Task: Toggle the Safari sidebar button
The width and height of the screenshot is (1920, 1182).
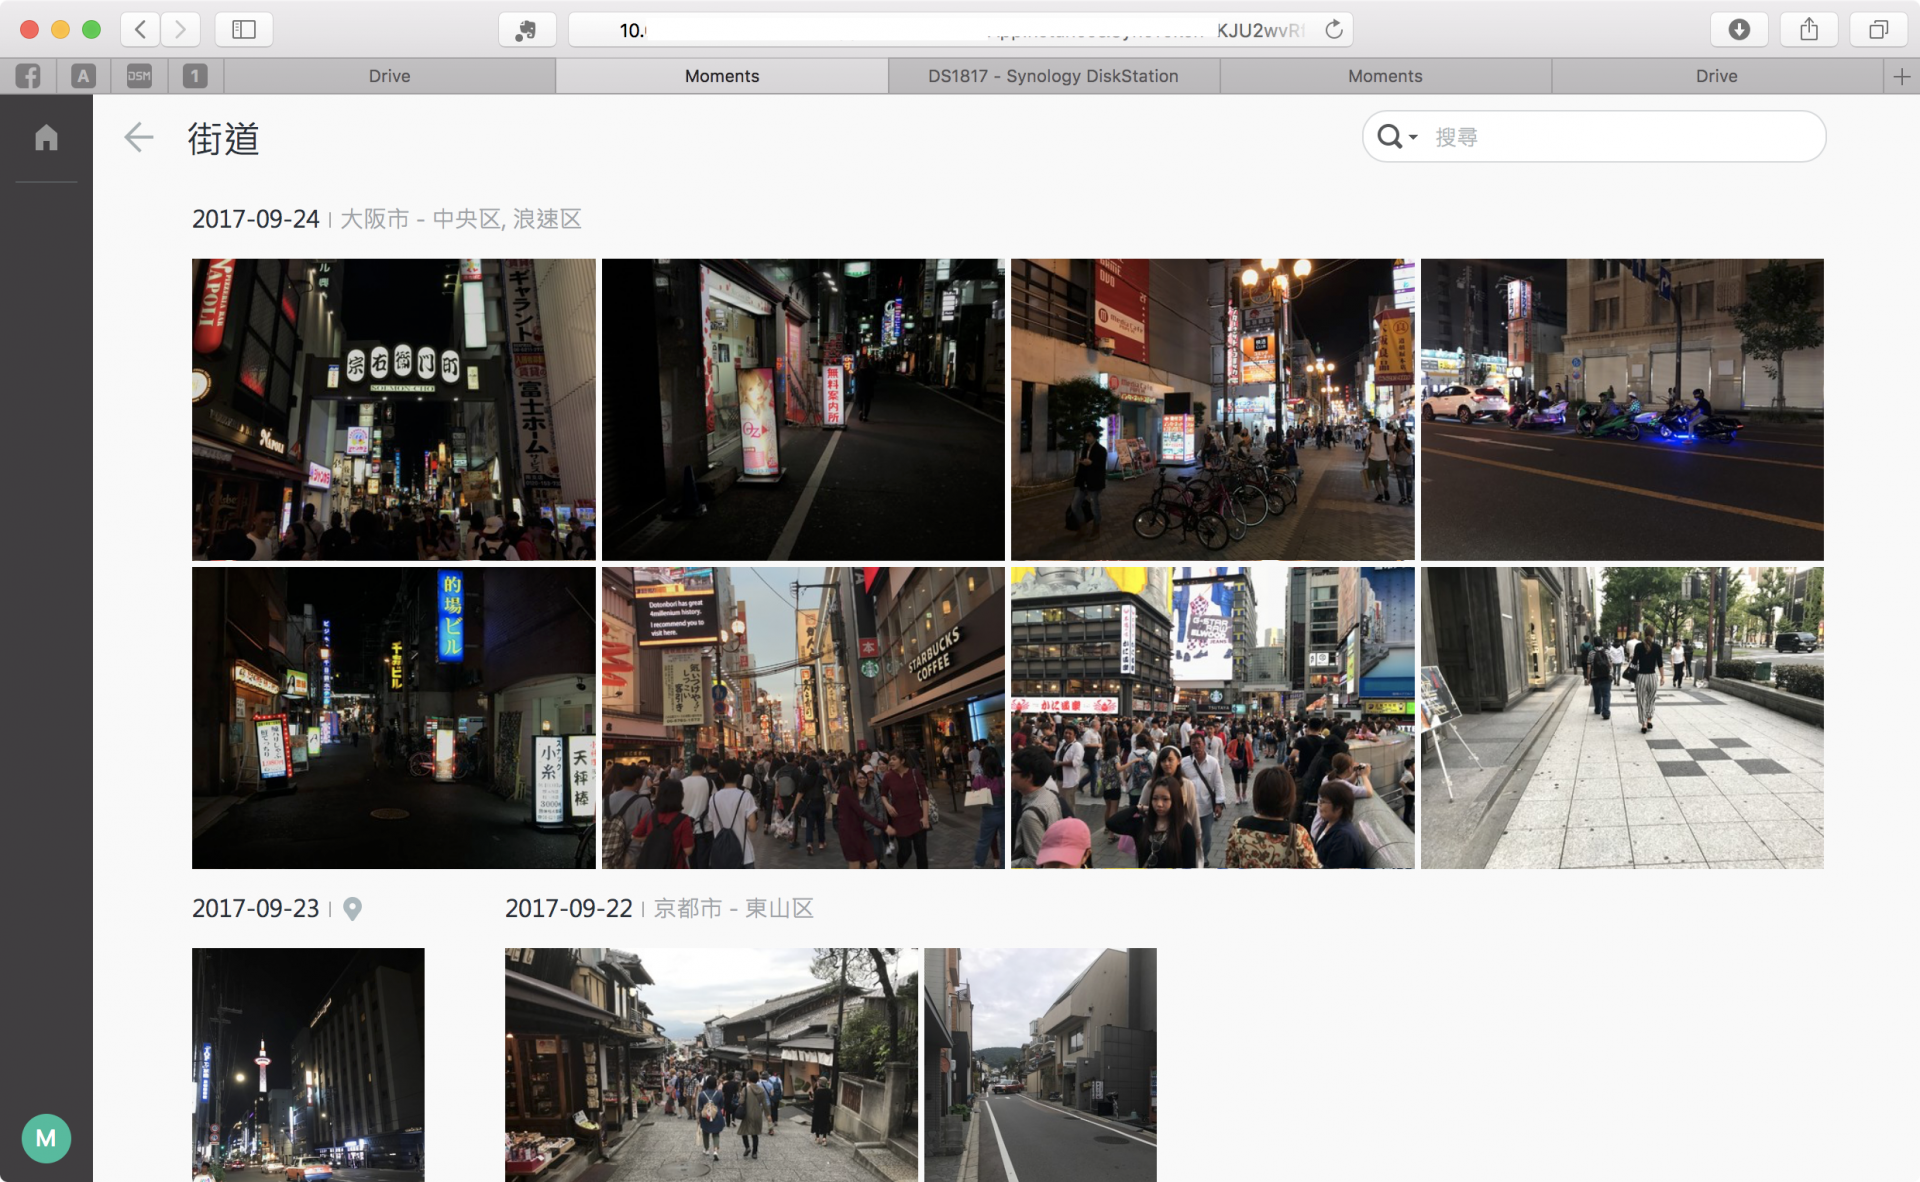Action: point(244,29)
